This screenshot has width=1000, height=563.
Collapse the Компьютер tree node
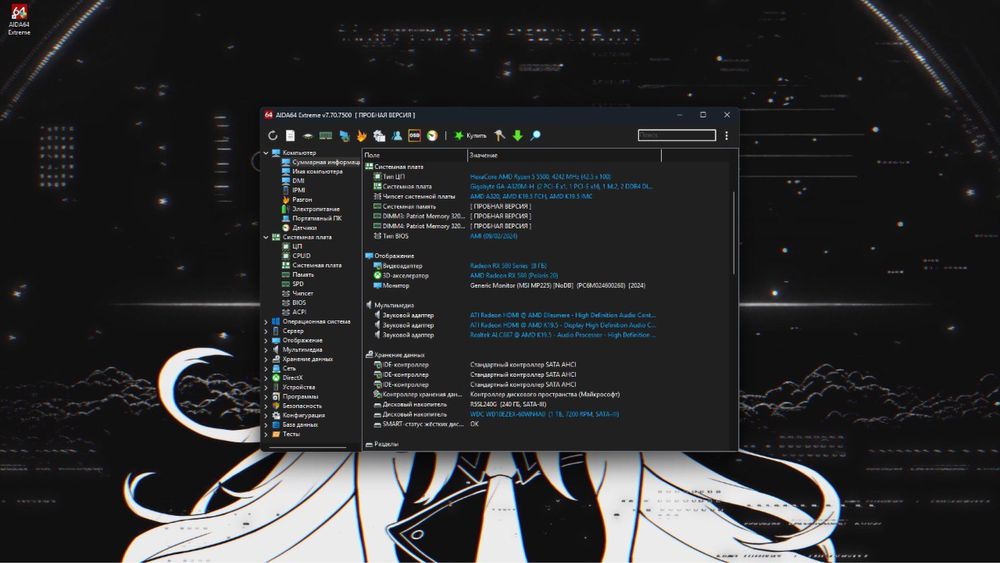pyautogui.click(x=266, y=153)
